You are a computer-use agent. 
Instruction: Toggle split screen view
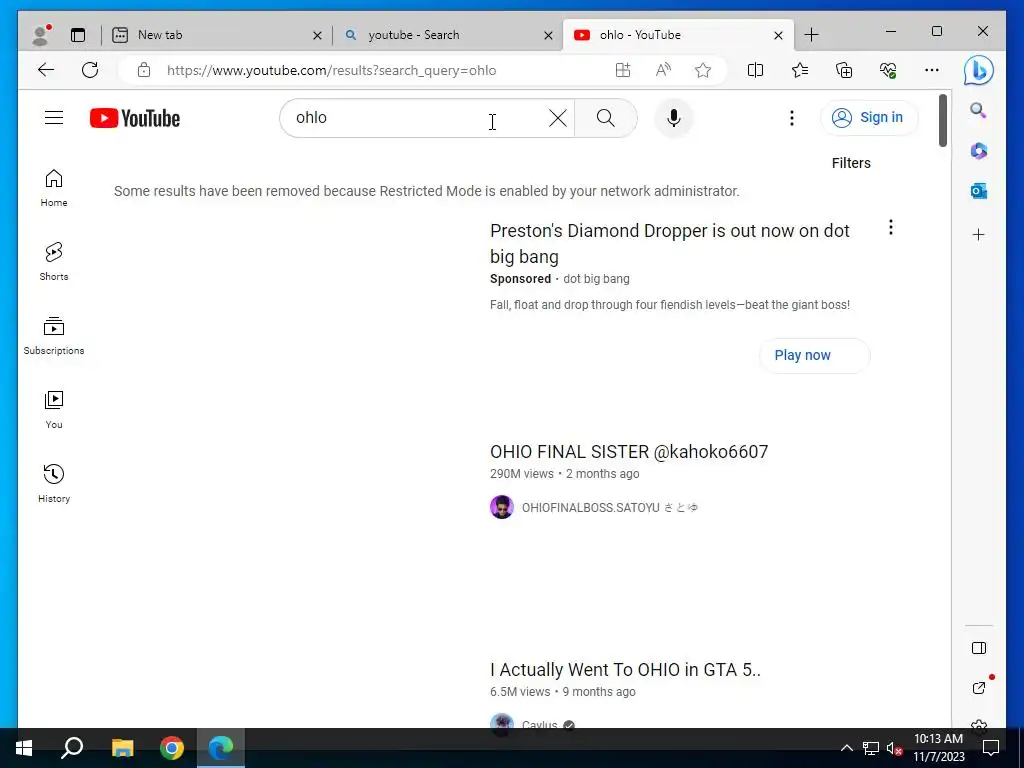(755, 70)
